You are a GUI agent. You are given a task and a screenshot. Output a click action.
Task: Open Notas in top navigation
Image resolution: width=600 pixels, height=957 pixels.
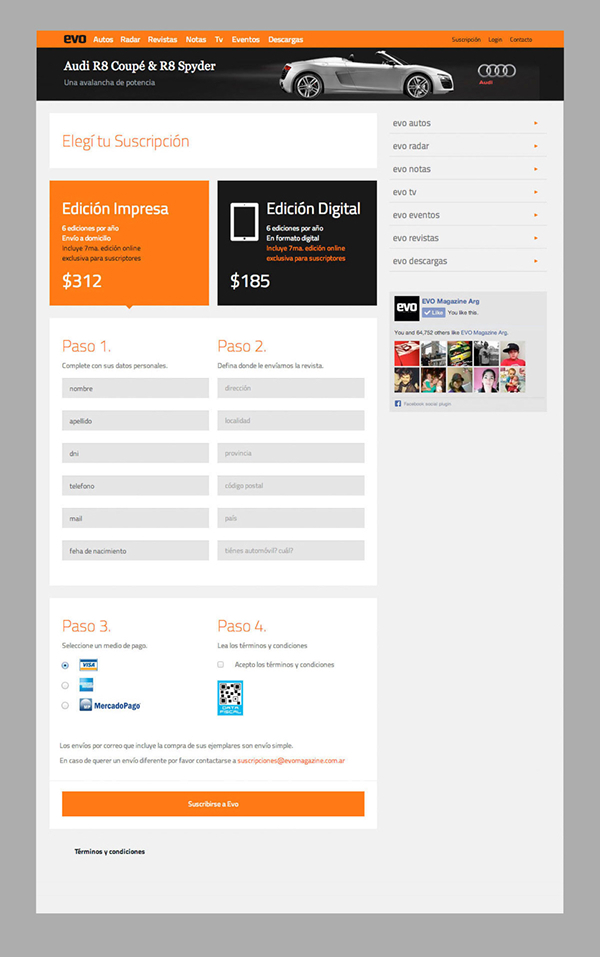tap(196, 40)
